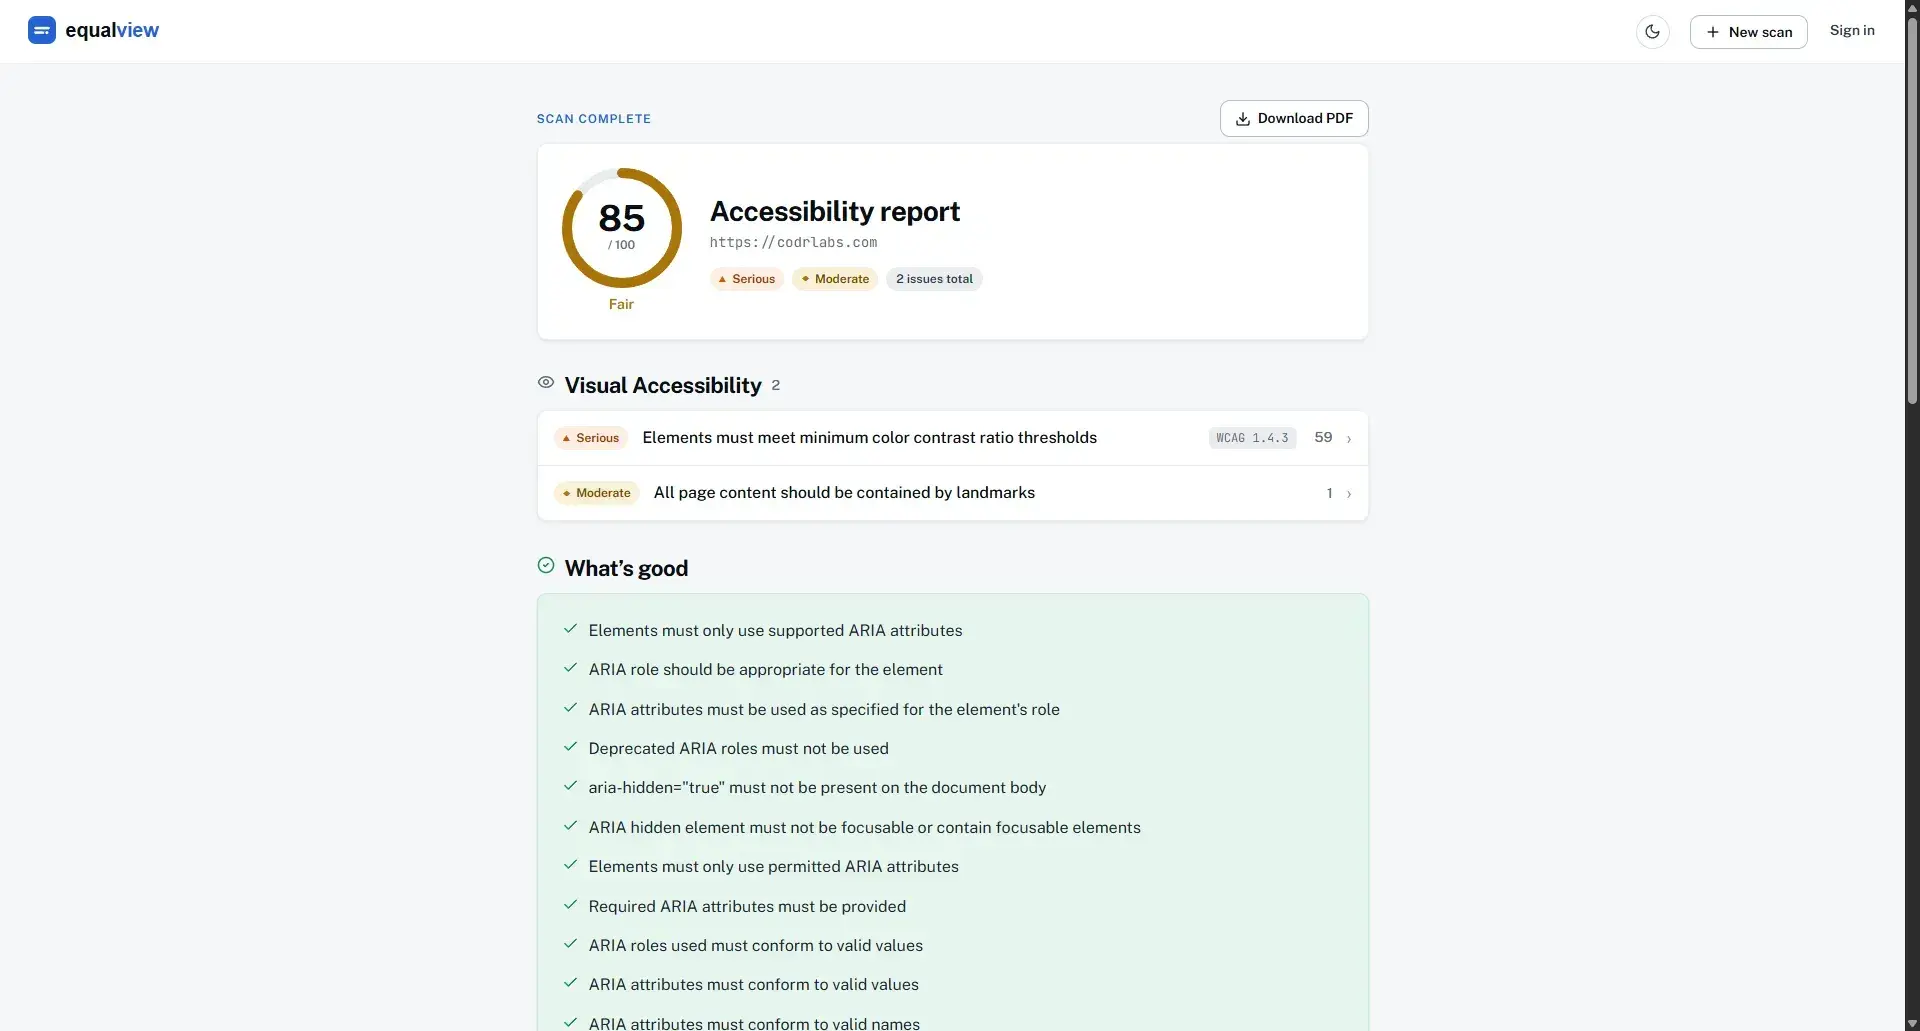Click the What's good heading
1920x1031 pixels.
coord(626,569)
